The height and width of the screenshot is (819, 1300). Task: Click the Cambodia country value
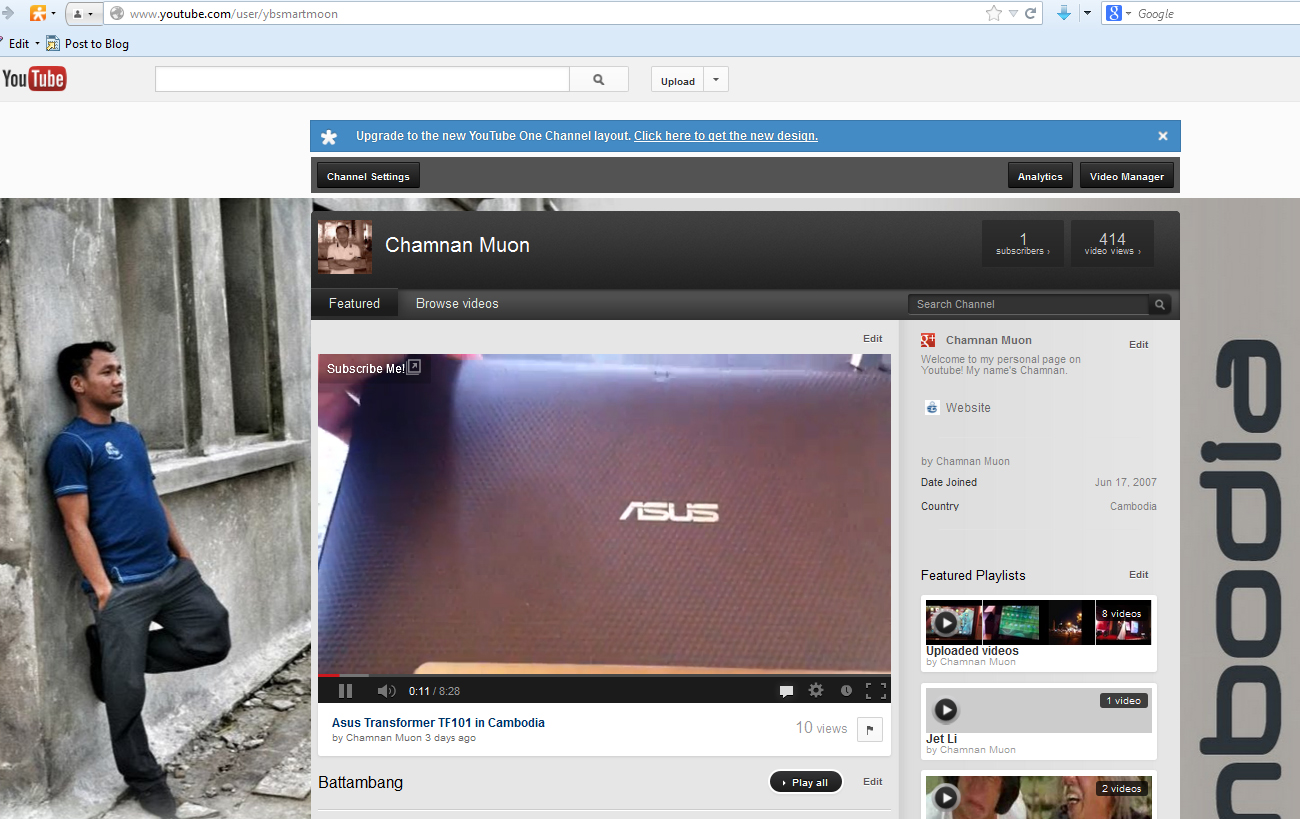tap(1133, 506)
